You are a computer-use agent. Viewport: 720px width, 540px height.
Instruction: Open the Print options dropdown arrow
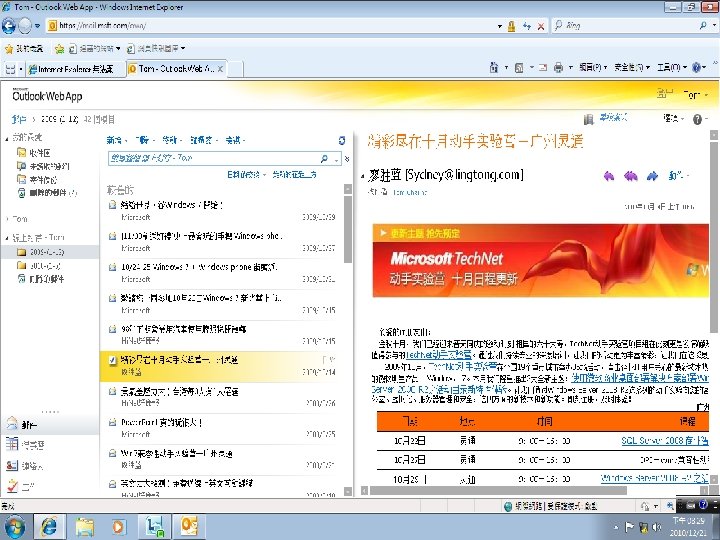[570, 68]
